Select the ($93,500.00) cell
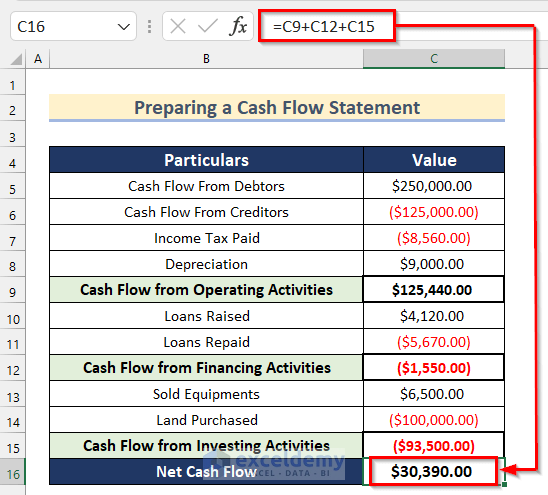Viewport: 548px width, 495px height. click(x=434, y=446)
